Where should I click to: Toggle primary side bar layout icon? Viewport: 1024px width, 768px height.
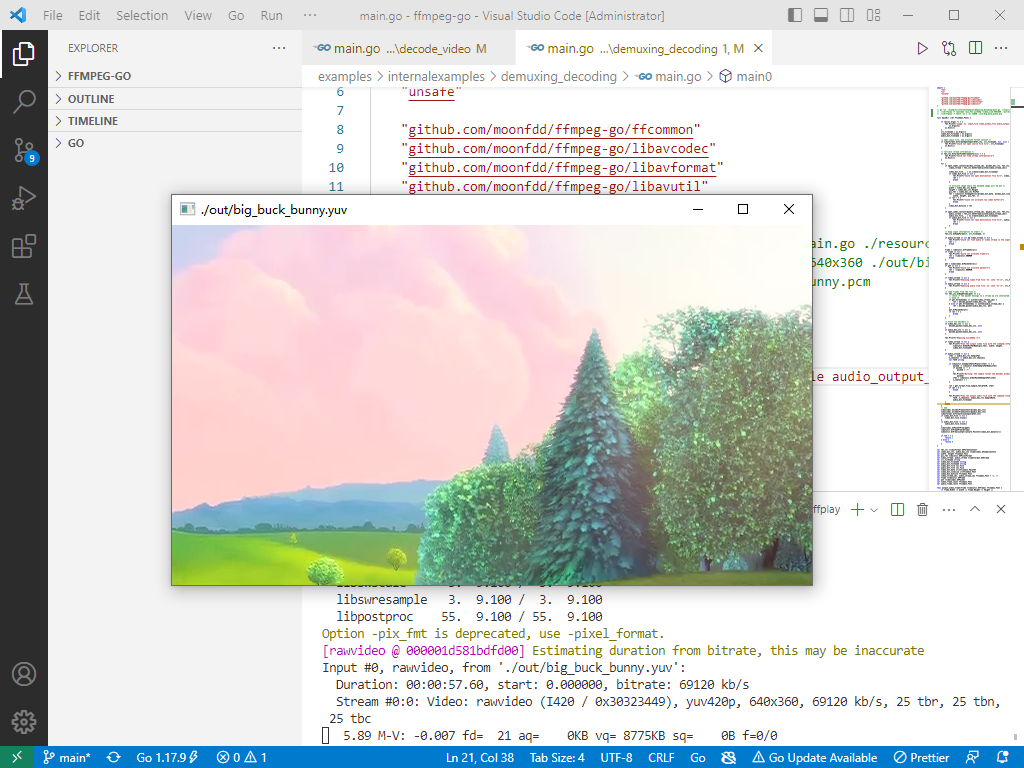(x=795, y=15)
